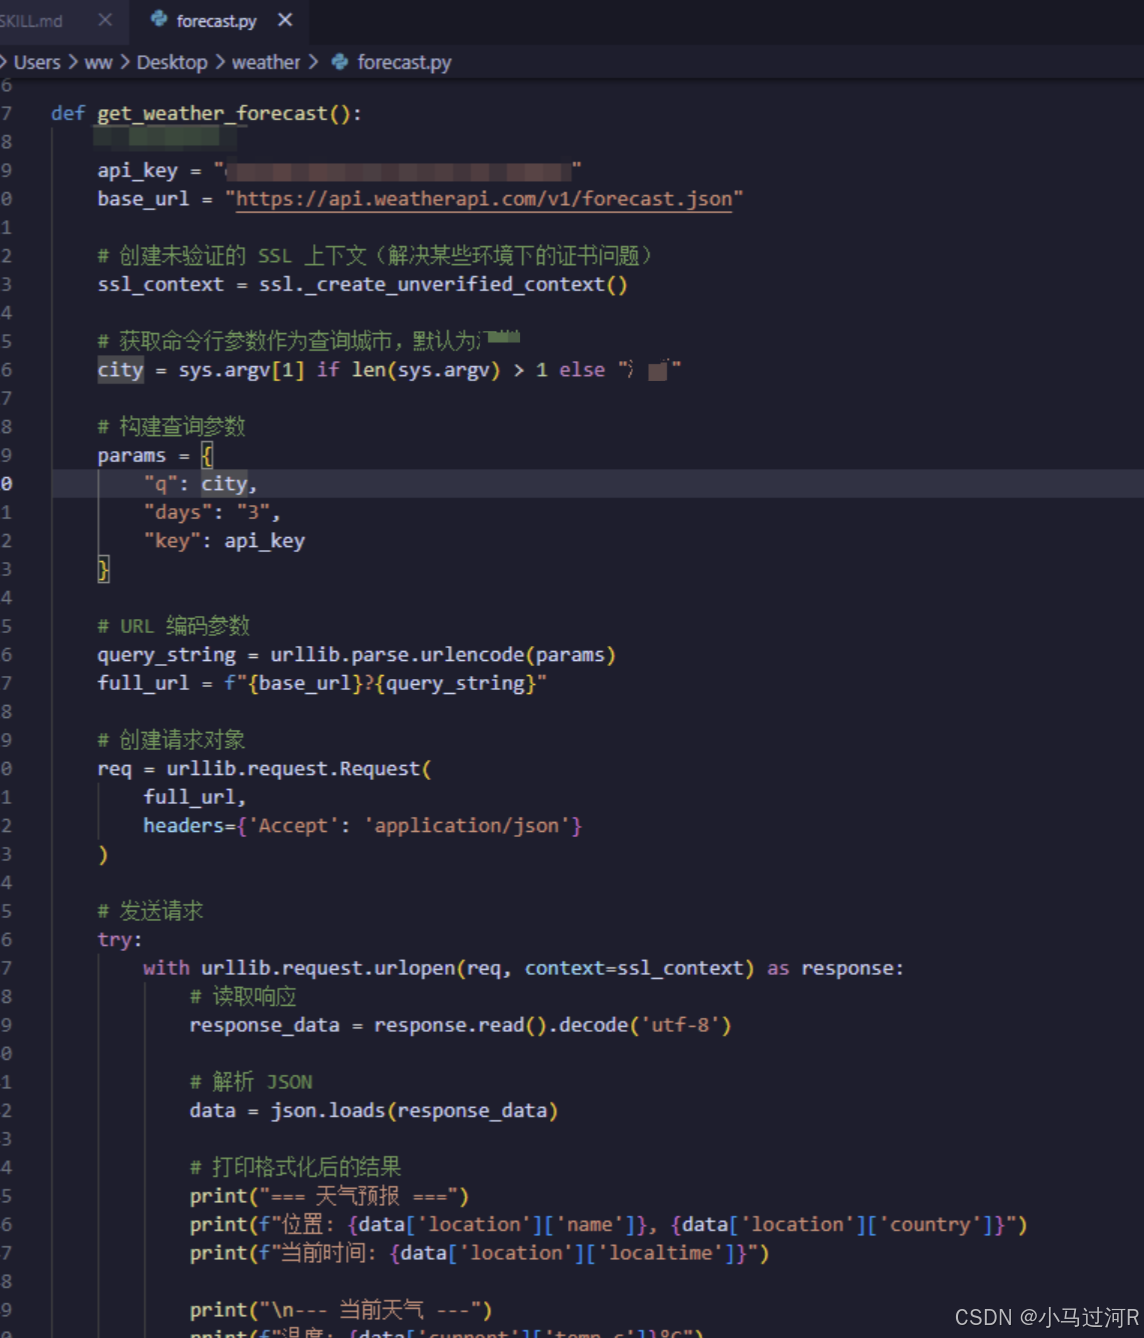Click the "key": api_key dictionary entry

pos(224,541)
